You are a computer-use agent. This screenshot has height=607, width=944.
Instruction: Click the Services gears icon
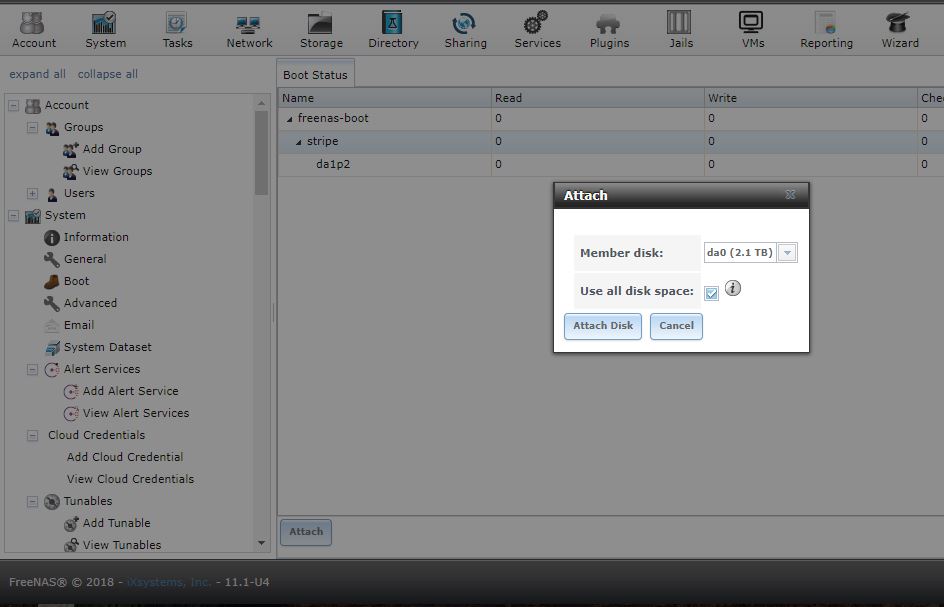(537, 24)
